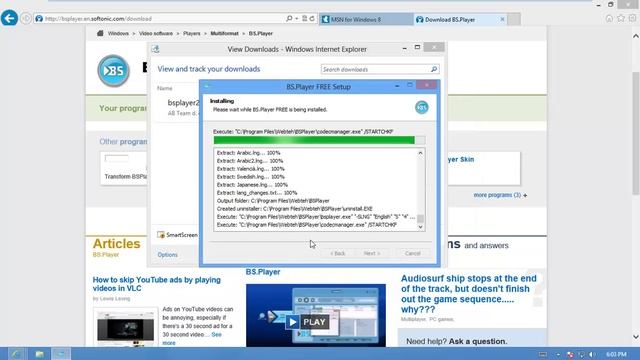This screenshot has height=360, width=640.
Task: Click the BS.Player breadcrumb item
Action: [x=261, y=33]
